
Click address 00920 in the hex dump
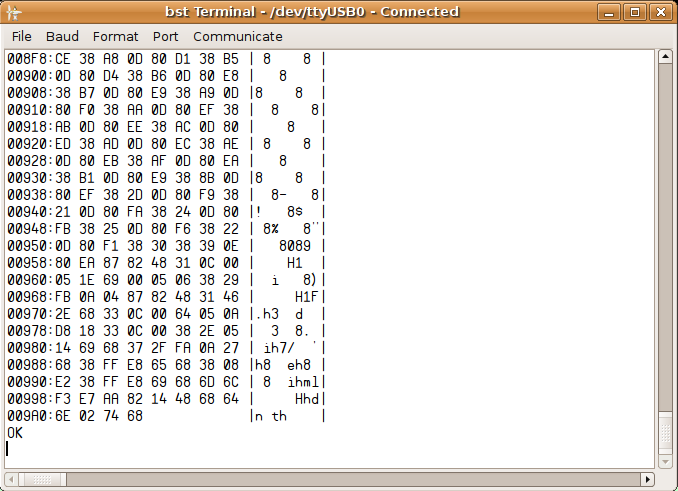(x=29, y=143)
